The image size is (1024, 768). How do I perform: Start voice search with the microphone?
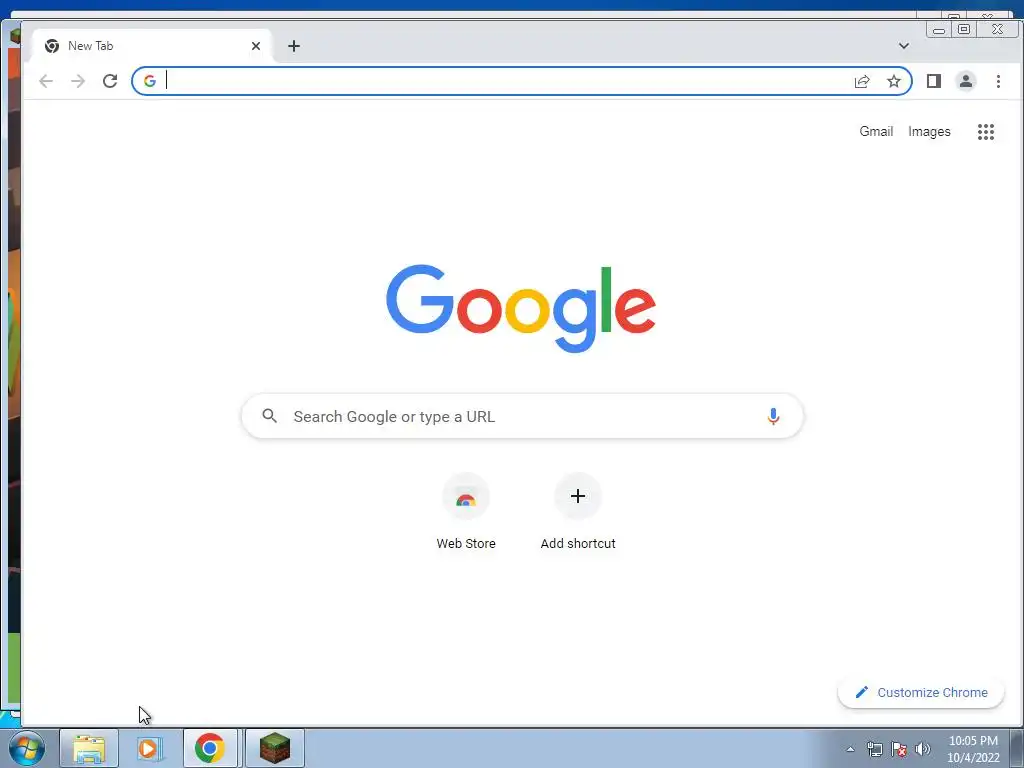[773, 416]
